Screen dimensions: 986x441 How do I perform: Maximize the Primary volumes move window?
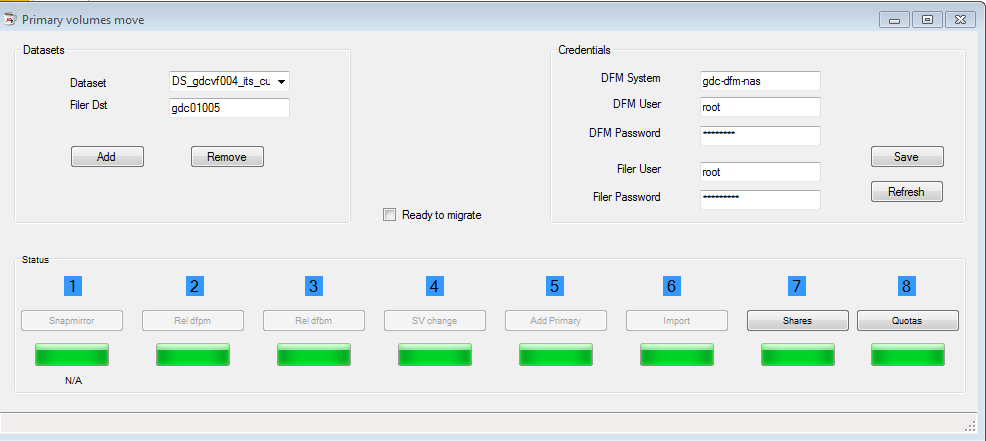[927, 20]
